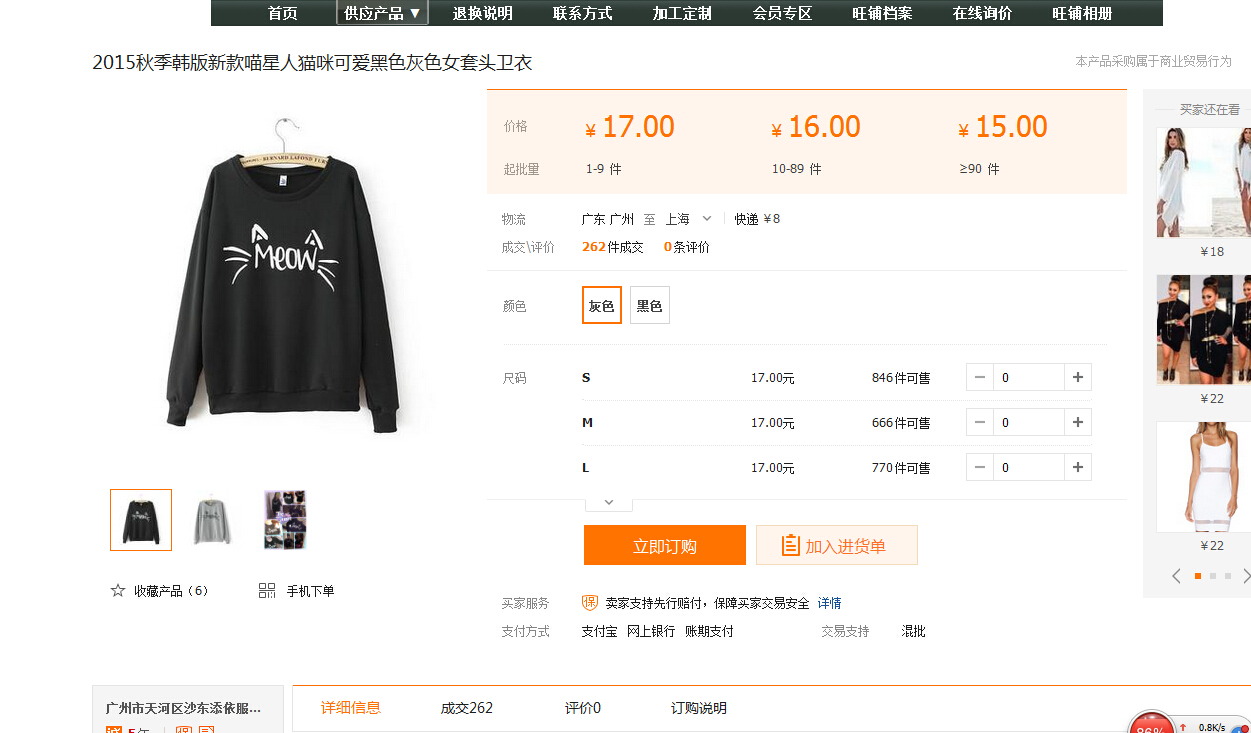The height and width of the screenshot is (733, 1251).
Task: Decrease quantity for size M
Action: pos(980,423)
